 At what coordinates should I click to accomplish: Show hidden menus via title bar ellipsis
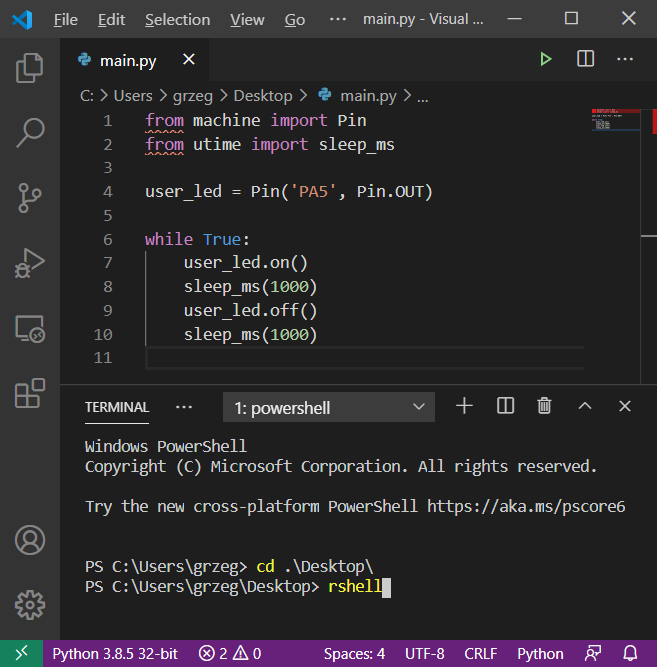(338, 19)
